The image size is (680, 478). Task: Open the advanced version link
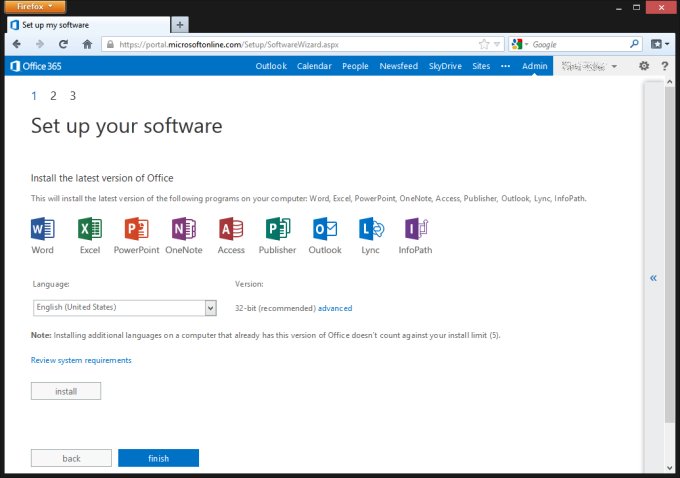pyautogui.click(x=335, y=308)
